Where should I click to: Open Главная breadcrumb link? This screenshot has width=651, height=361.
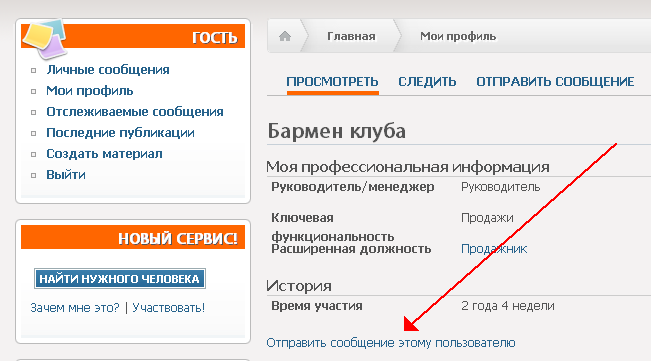pos(351,37)
